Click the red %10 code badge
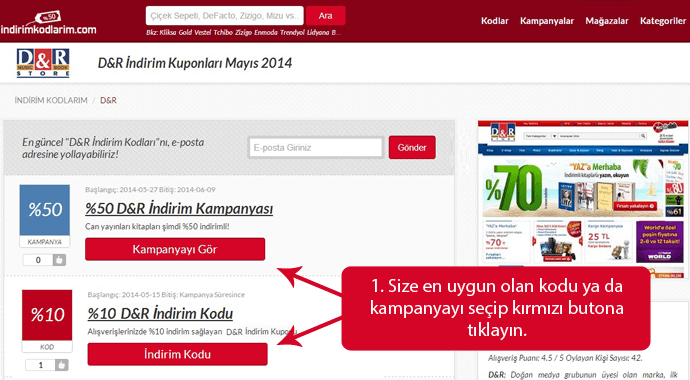The height and width of the screenshot is (380, 690). coord(47,315)
